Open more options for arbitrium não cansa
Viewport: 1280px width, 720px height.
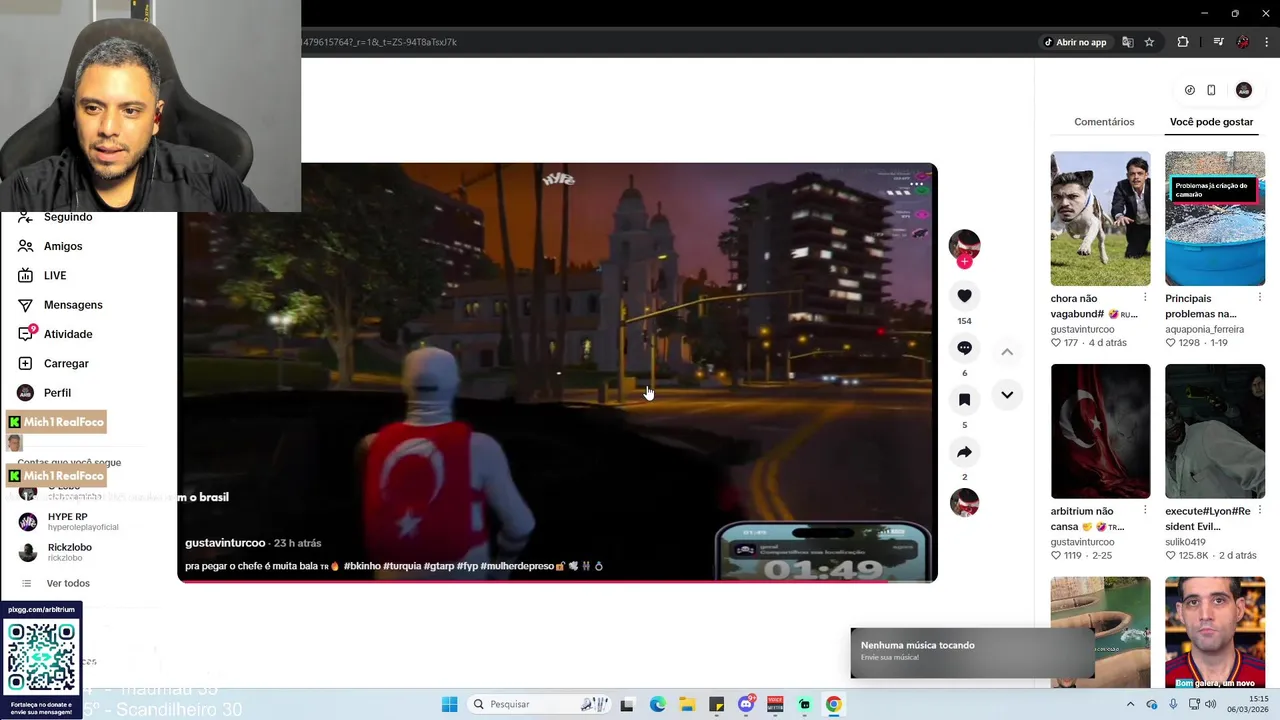point(1145,511)
